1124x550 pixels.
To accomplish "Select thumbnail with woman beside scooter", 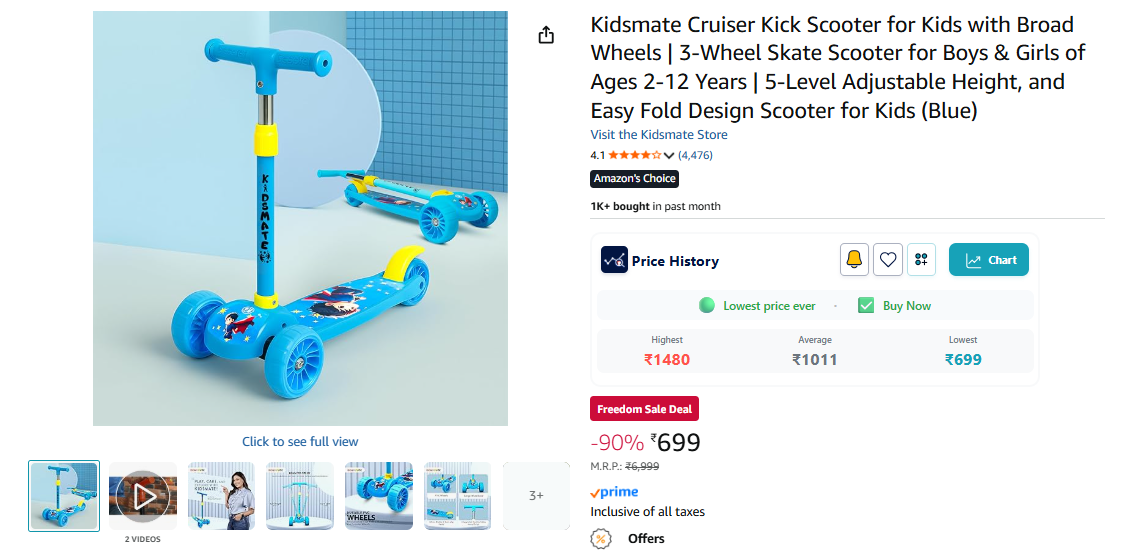I will coord(222,495).
